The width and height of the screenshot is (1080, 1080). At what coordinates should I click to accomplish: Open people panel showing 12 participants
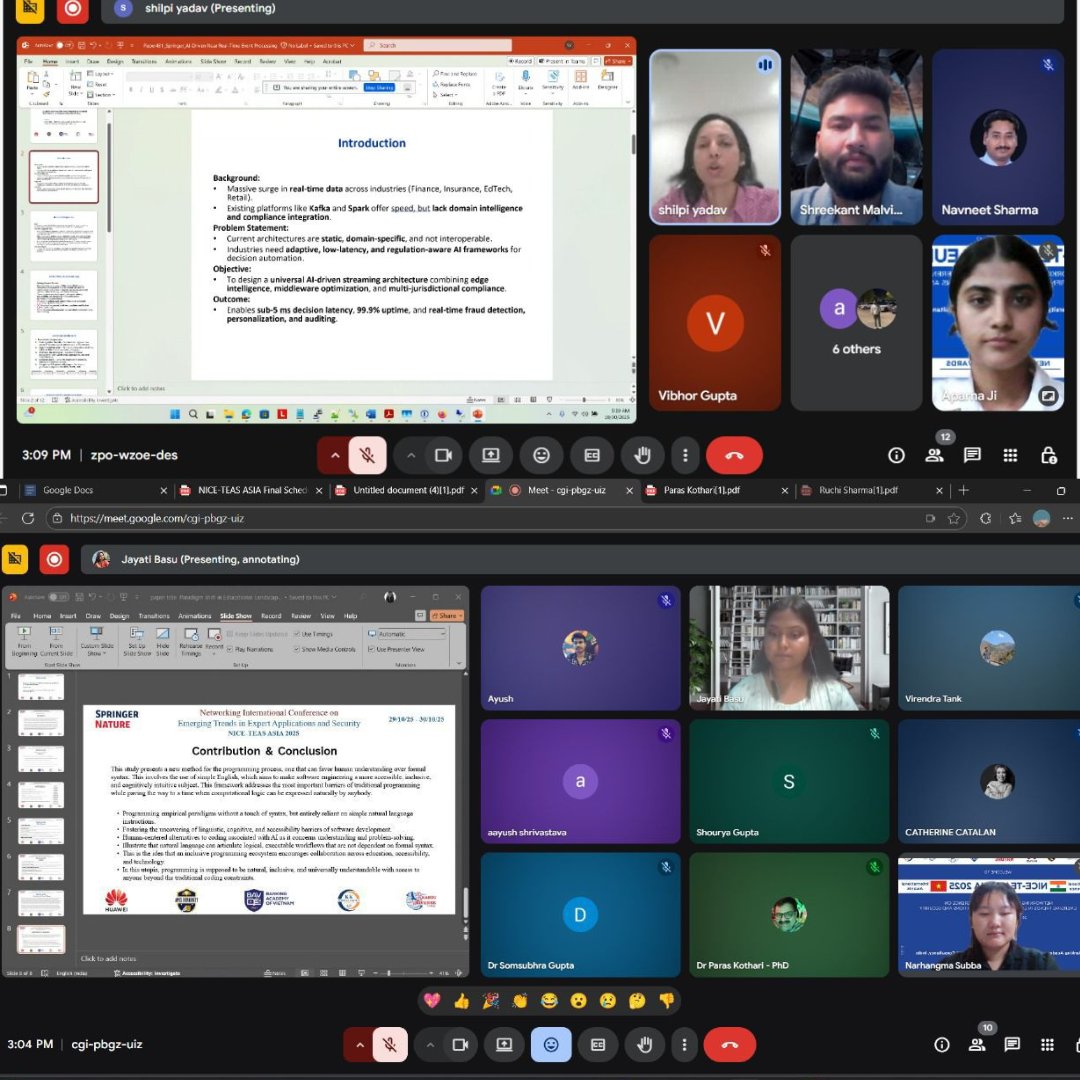pyautogui.click(x=935, y=455)
